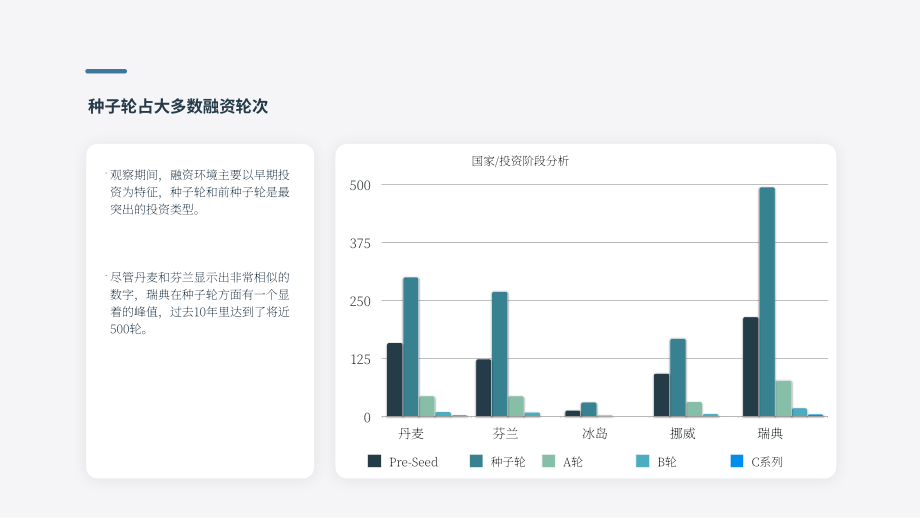Select Sweden's light green A轮 bar
920x518 pixels.
tap(783, 399)
